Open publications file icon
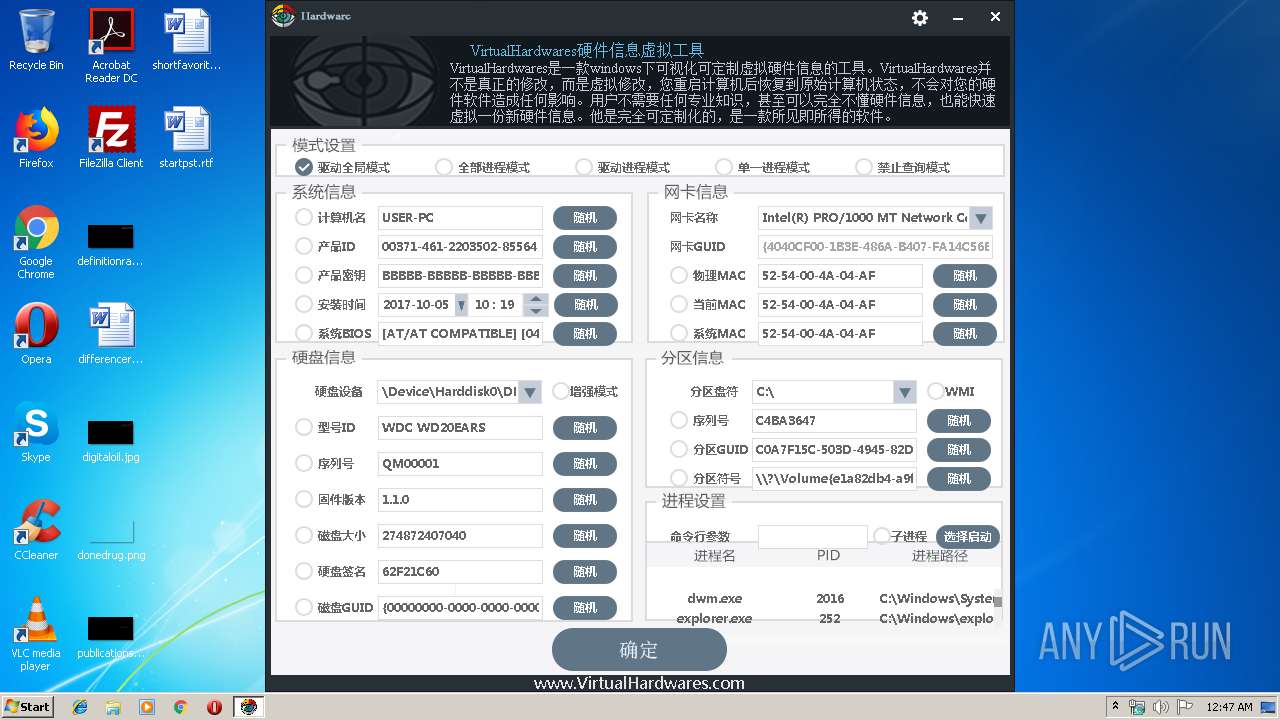The image size is (1280, 720). pos(111,637)
